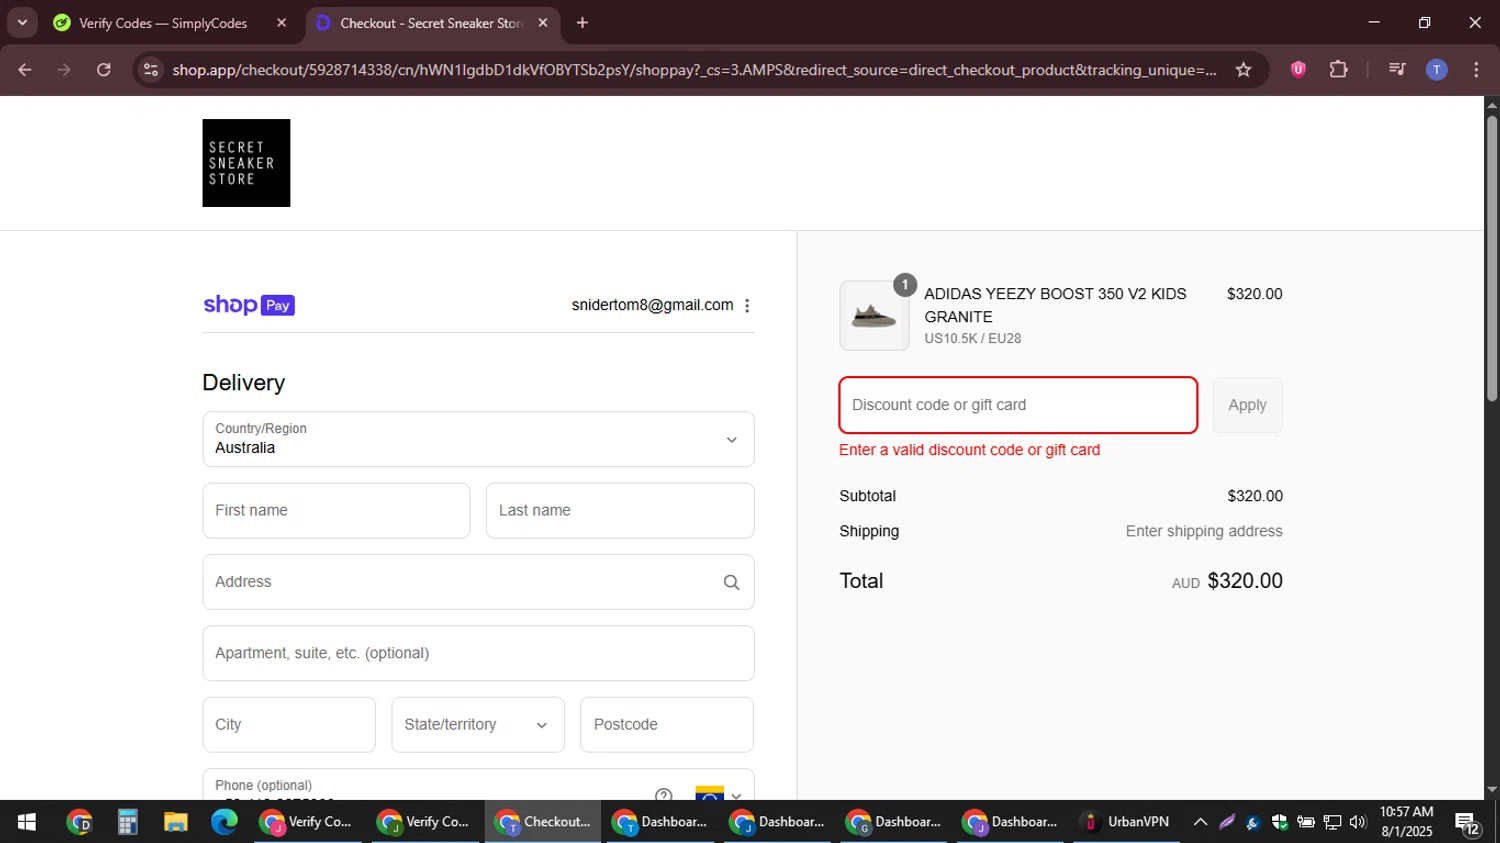Open the volume speaker tray icon
The image size is (1500, 843).
point(1357,822)
